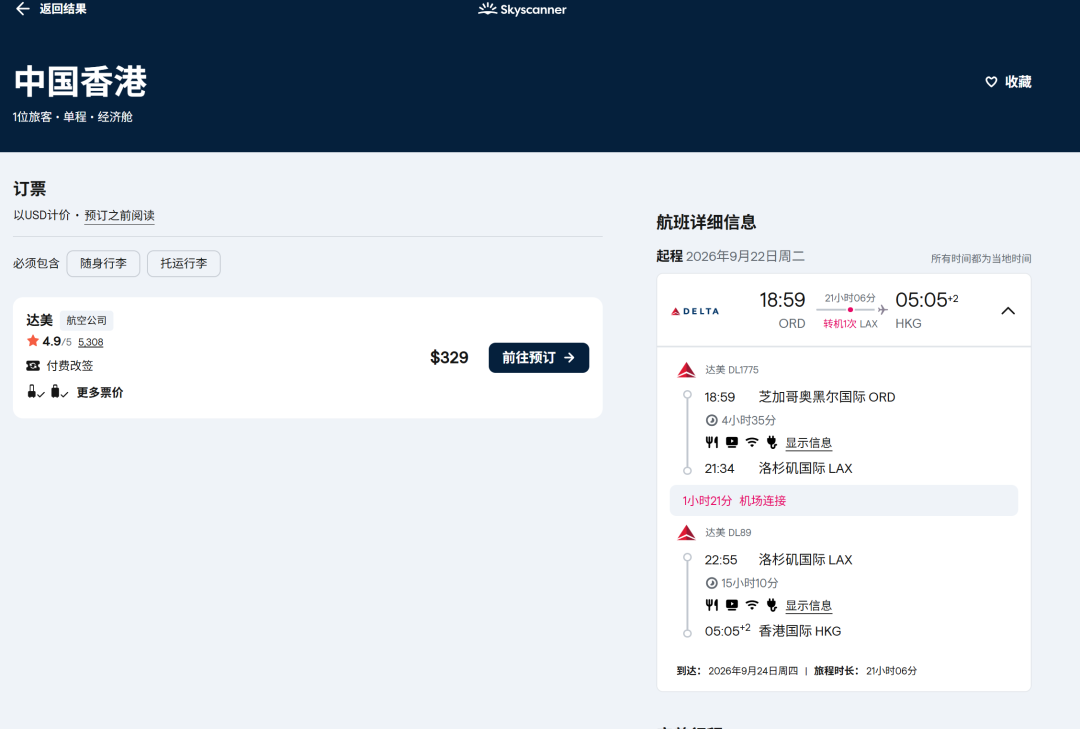Click 收藏 label next to heart
This screenshot has height=729, width=1080.
point(1018,82)
